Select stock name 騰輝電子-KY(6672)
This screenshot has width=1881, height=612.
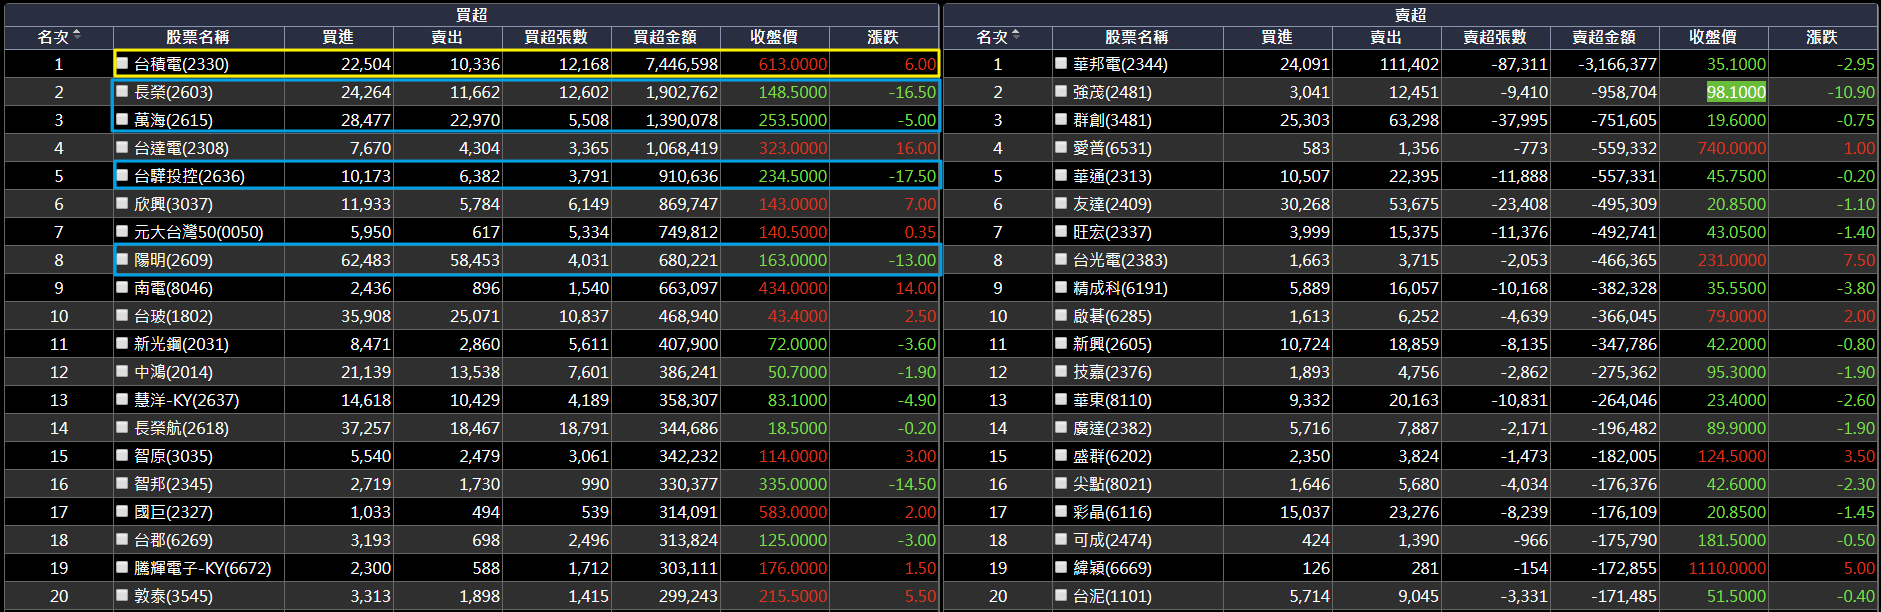point(202,568)
